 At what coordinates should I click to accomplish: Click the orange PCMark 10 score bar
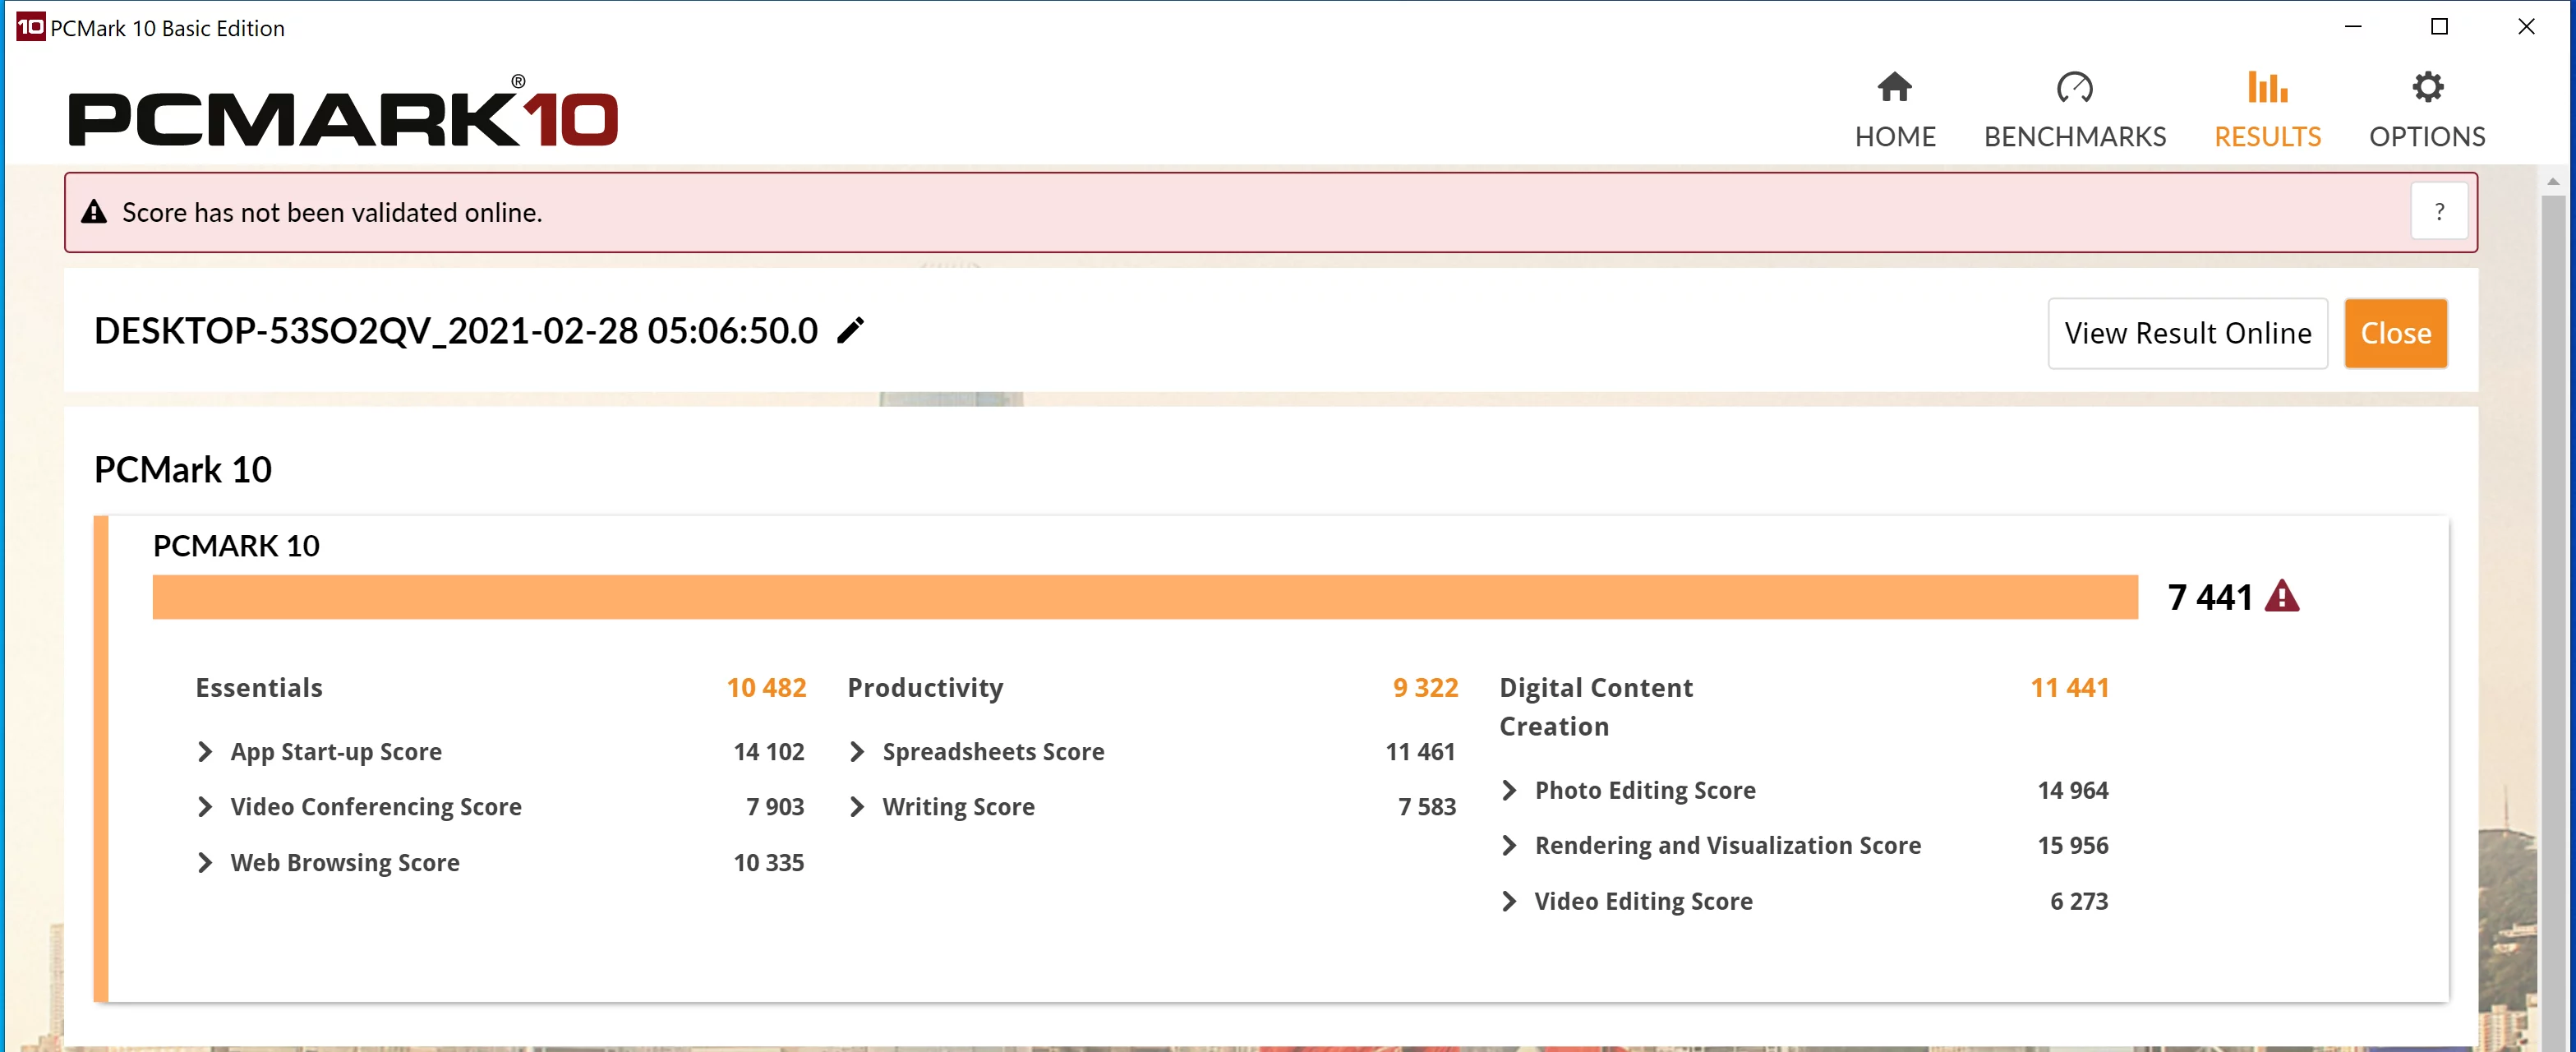point(1145,596)
